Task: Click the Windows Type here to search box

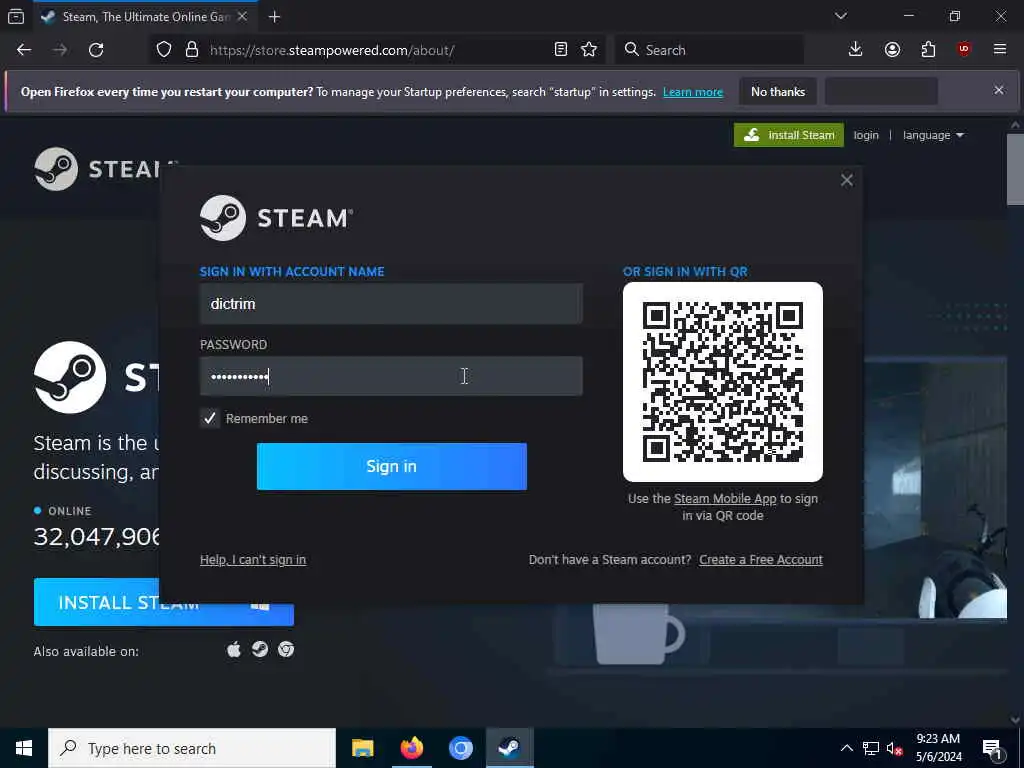Action: (192, 748)
